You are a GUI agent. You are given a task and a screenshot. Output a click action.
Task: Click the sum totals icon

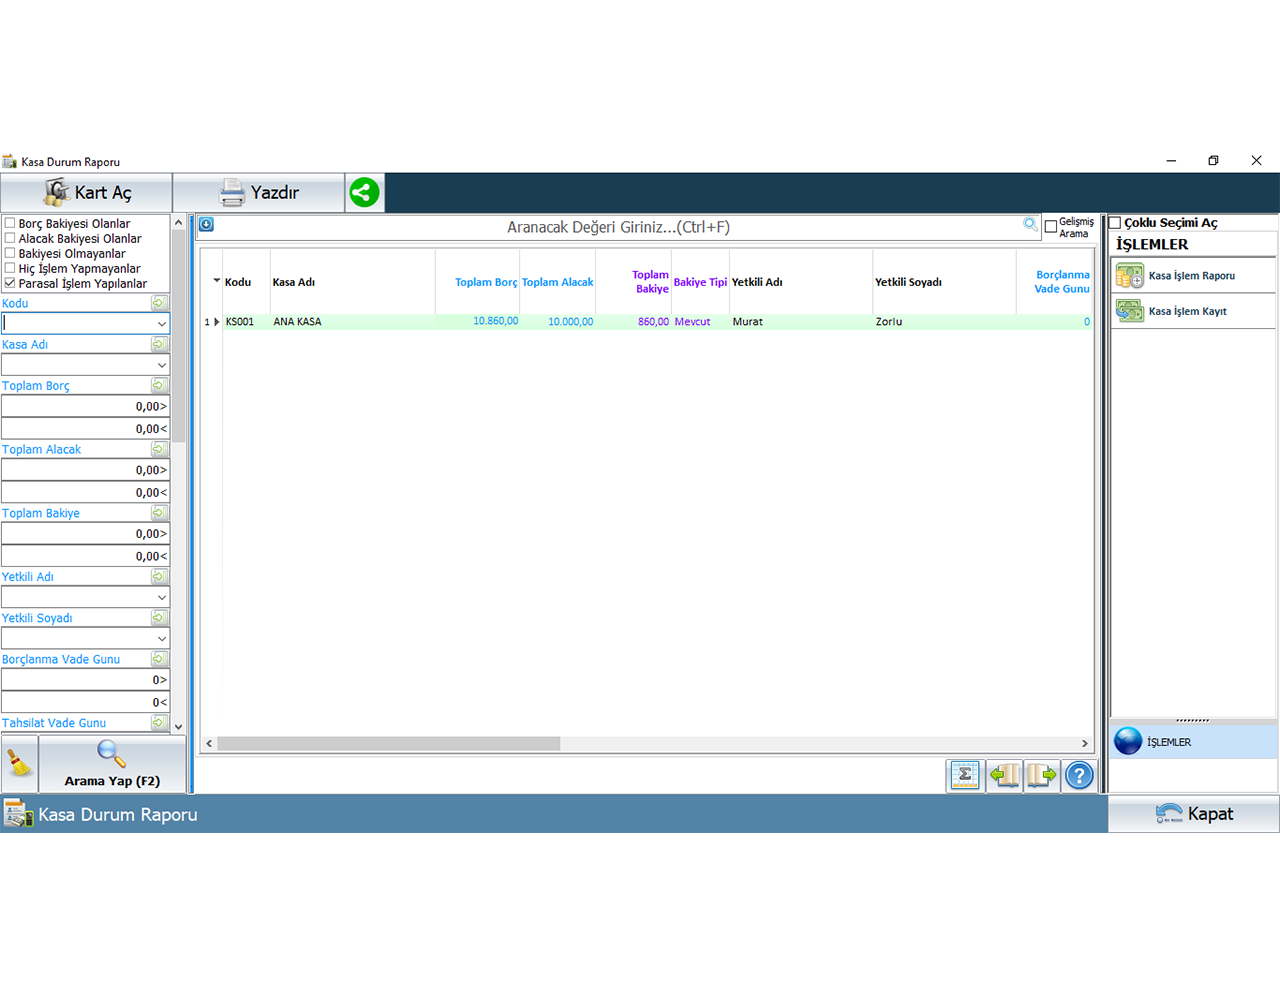(965, 775)
